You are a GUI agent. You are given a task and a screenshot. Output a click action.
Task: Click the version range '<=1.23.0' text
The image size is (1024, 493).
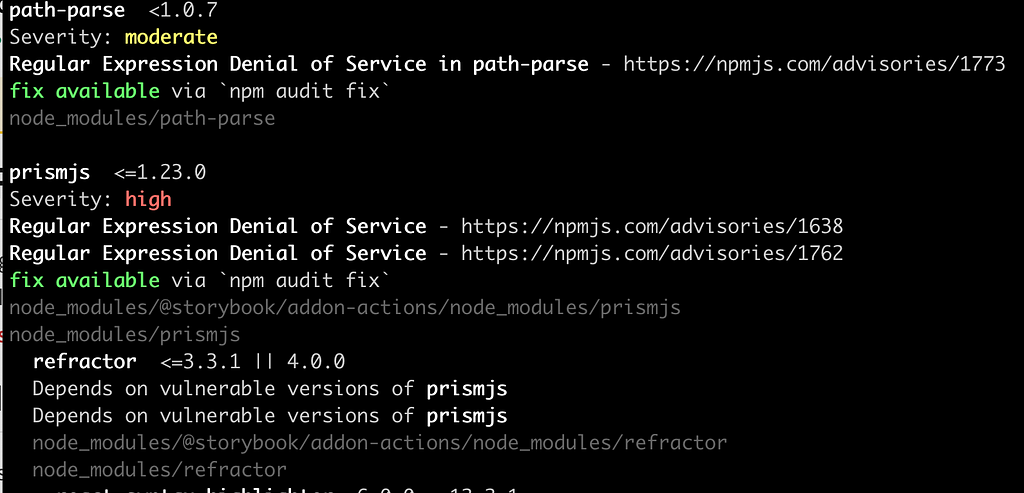point(160,172)
